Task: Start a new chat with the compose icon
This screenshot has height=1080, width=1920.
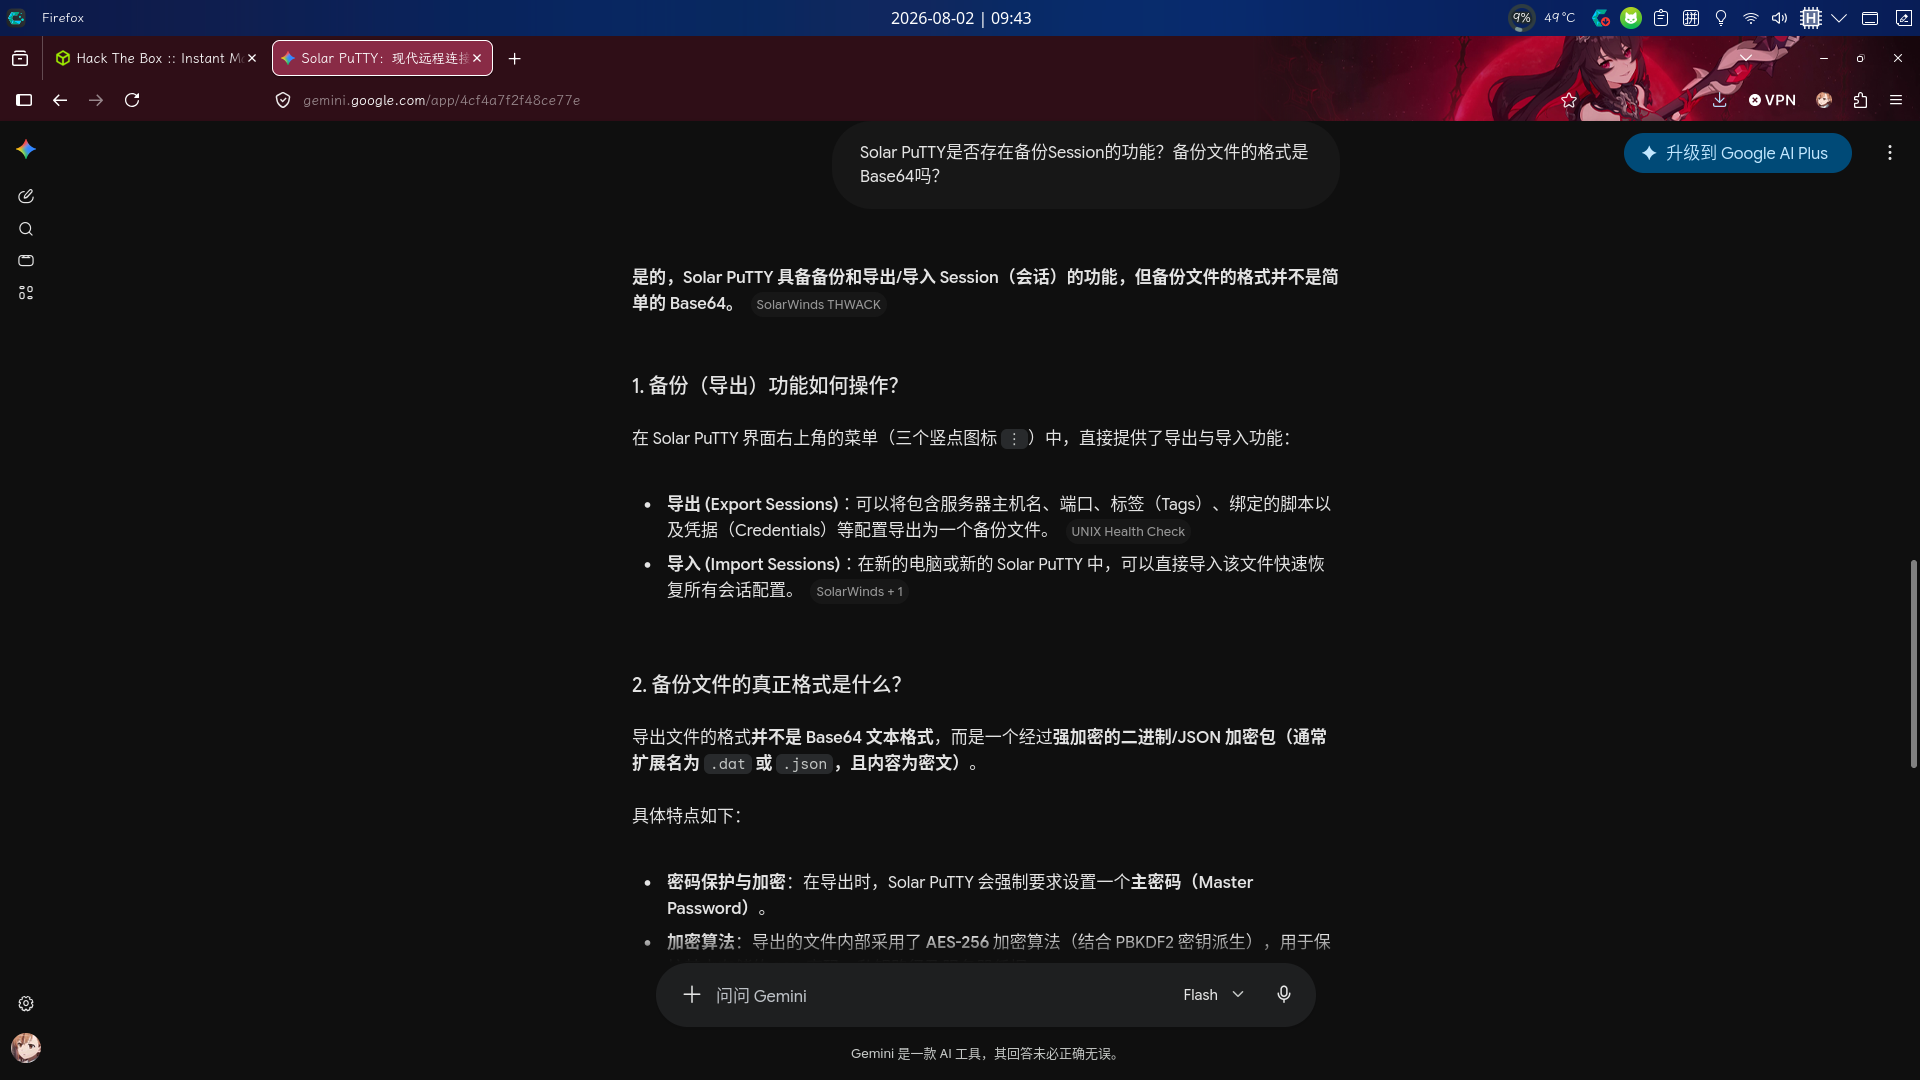Action: [x=26, y=196]
